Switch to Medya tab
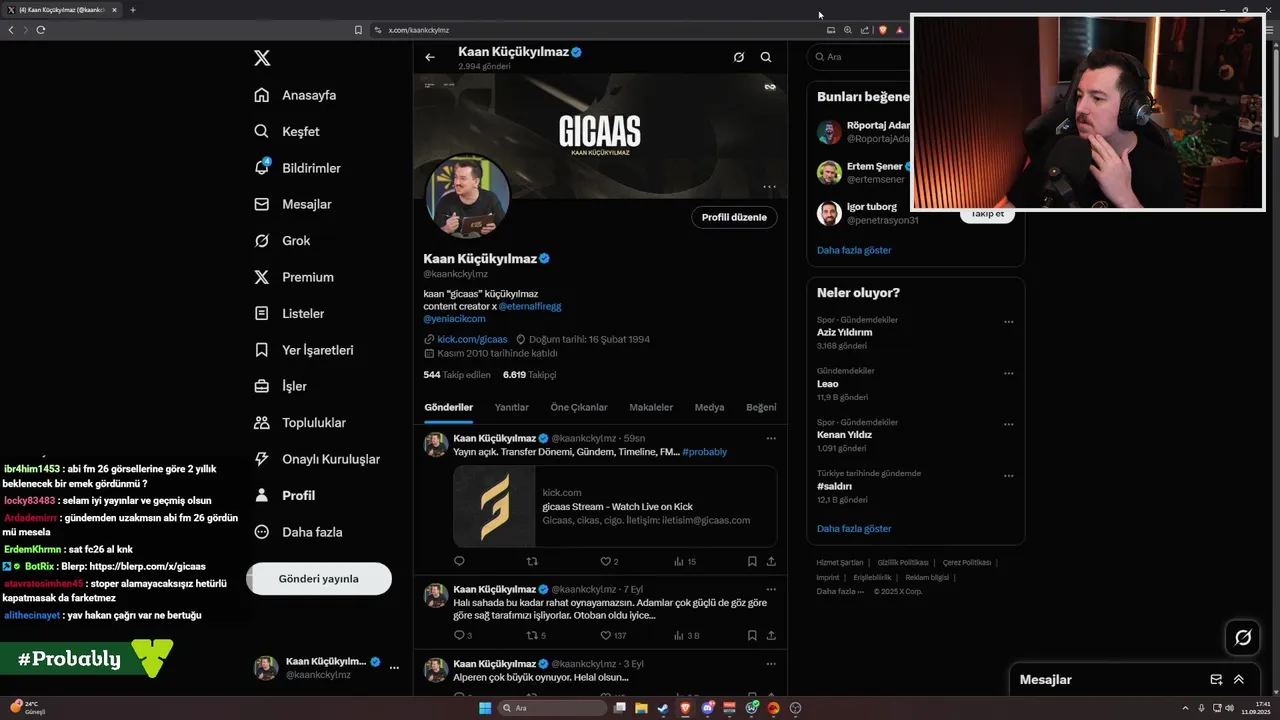The image size is (1280, 720). [709, 407]
